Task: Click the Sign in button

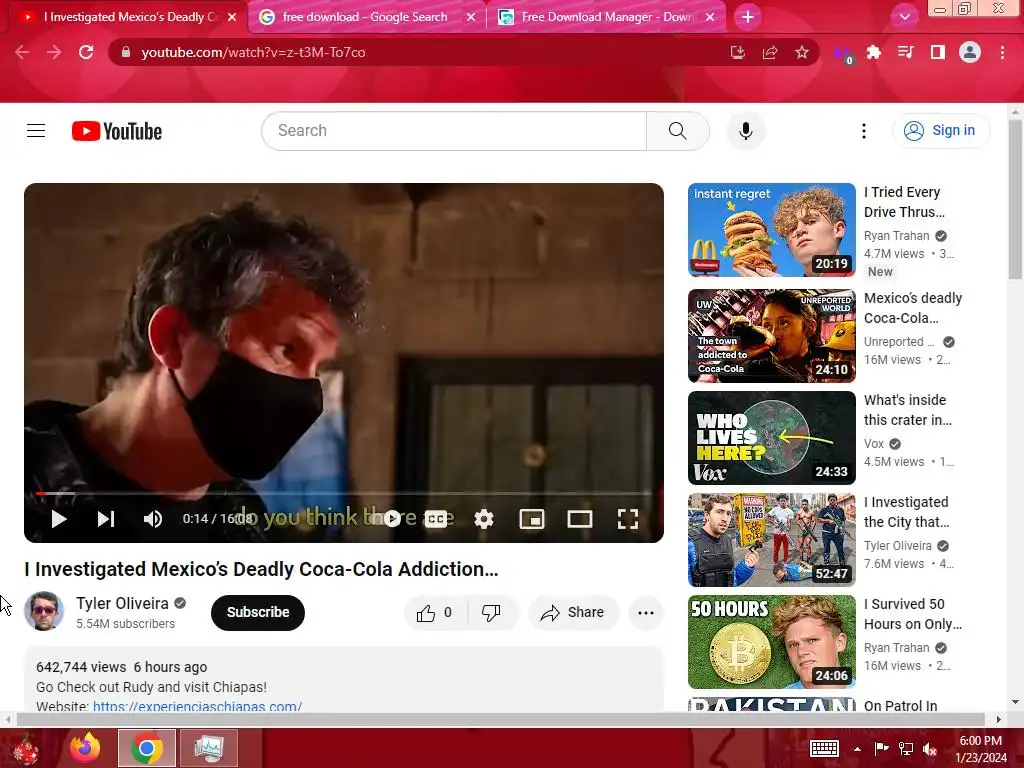Action: pos(941,131)
